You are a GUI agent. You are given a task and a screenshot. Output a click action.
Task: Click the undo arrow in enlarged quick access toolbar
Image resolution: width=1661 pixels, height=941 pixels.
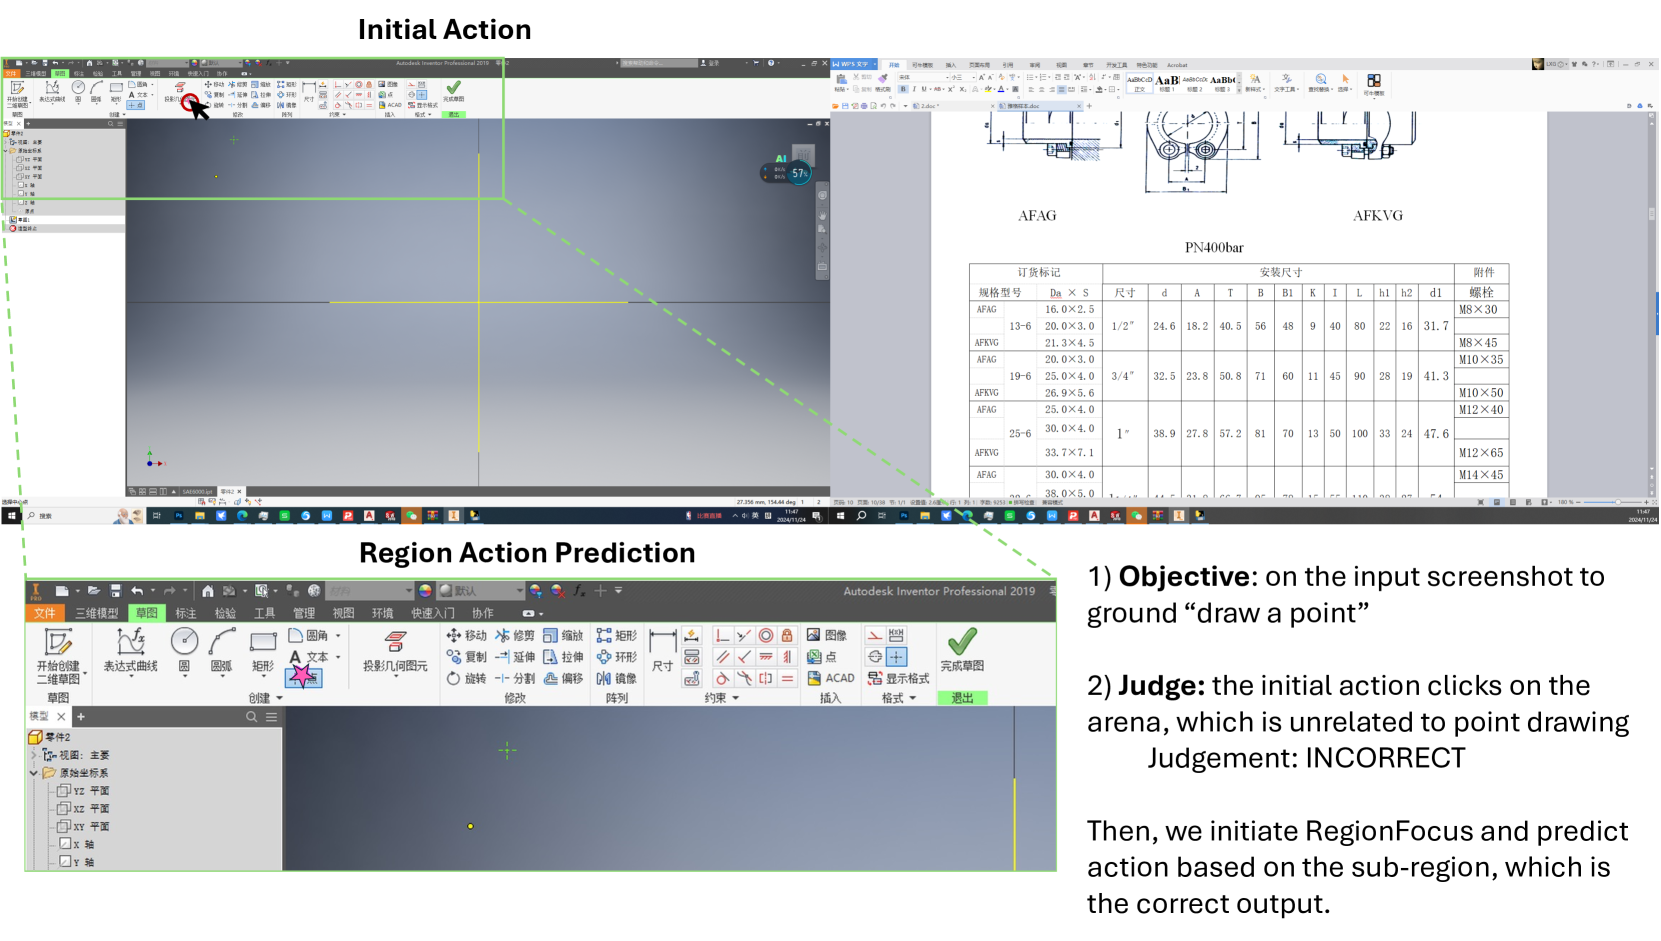point(137,591)
